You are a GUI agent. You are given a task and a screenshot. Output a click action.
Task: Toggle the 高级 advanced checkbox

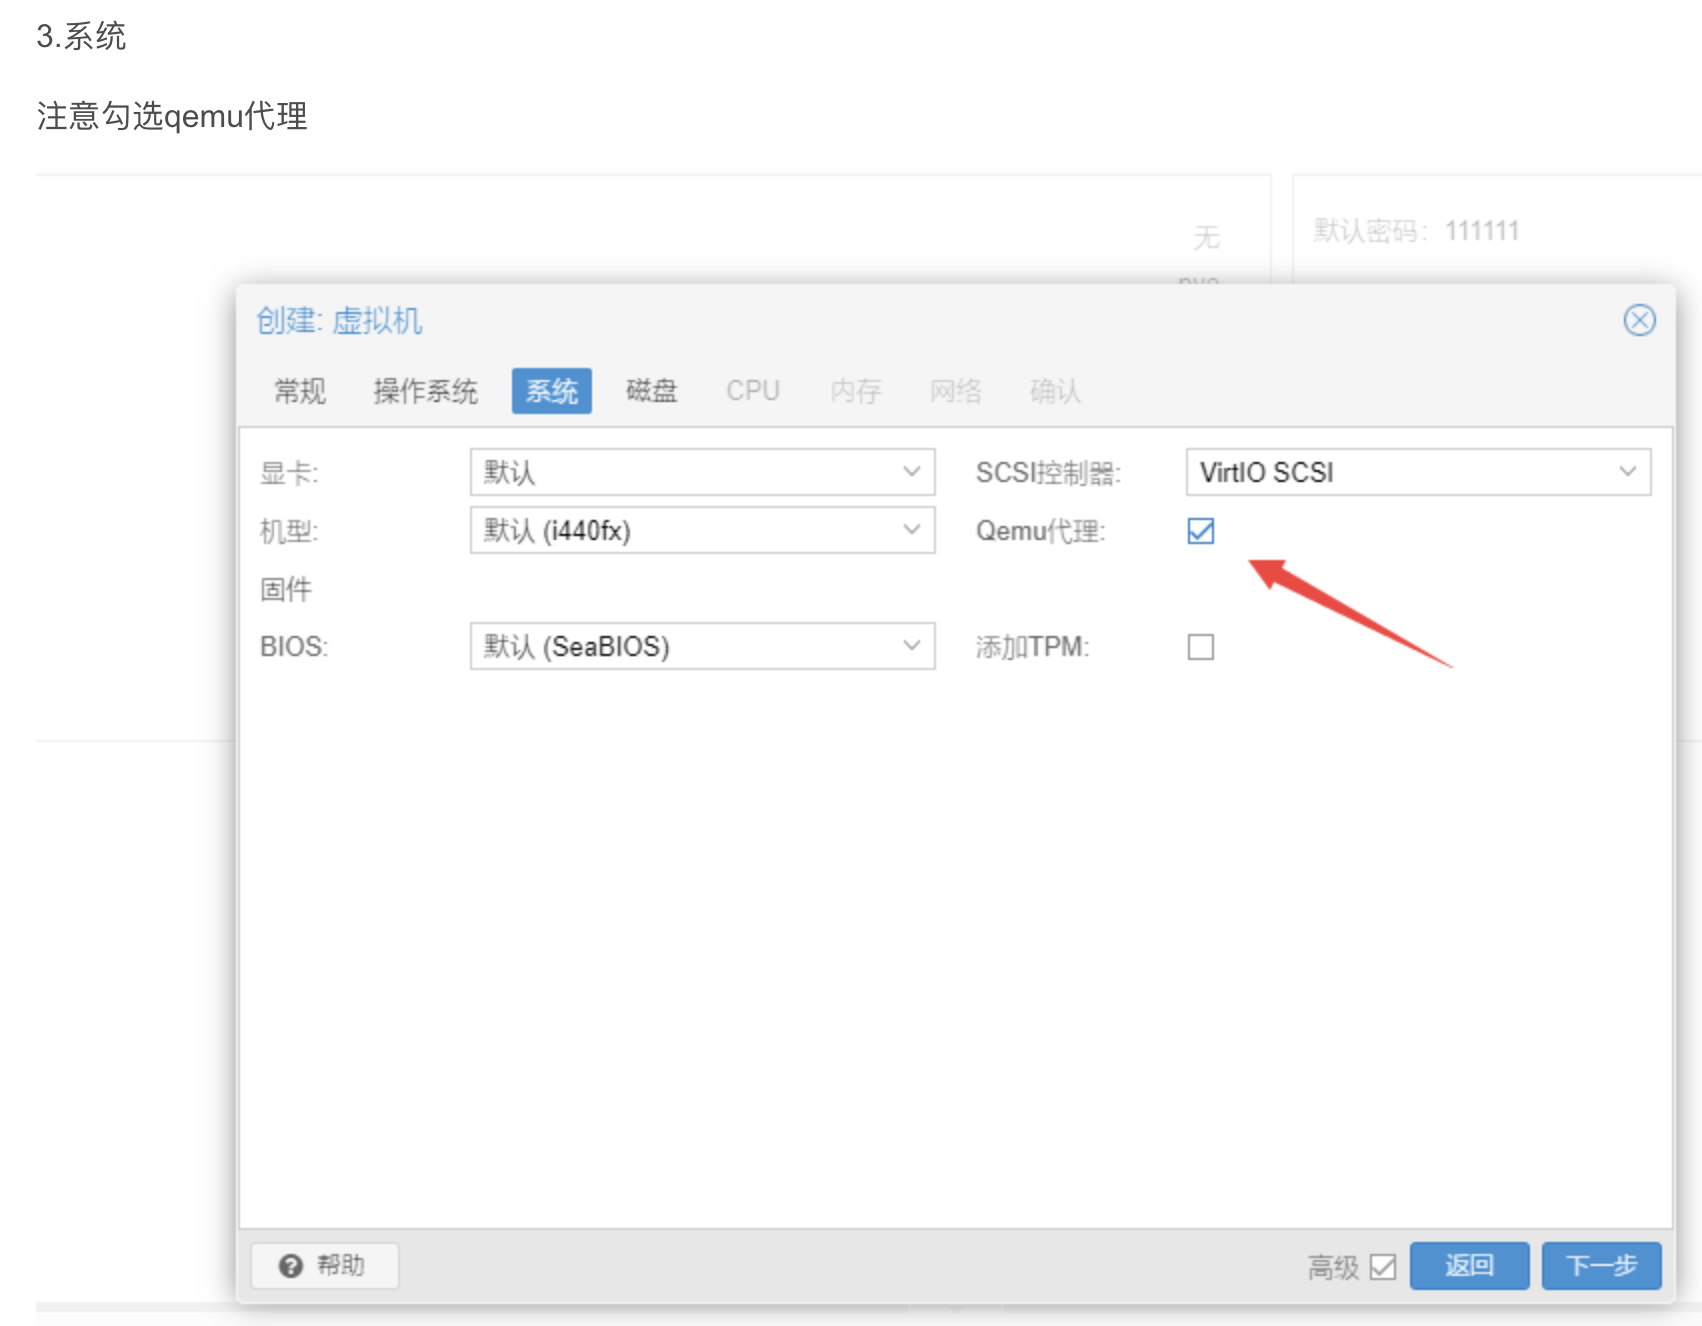click(x=1382, y=1267)
